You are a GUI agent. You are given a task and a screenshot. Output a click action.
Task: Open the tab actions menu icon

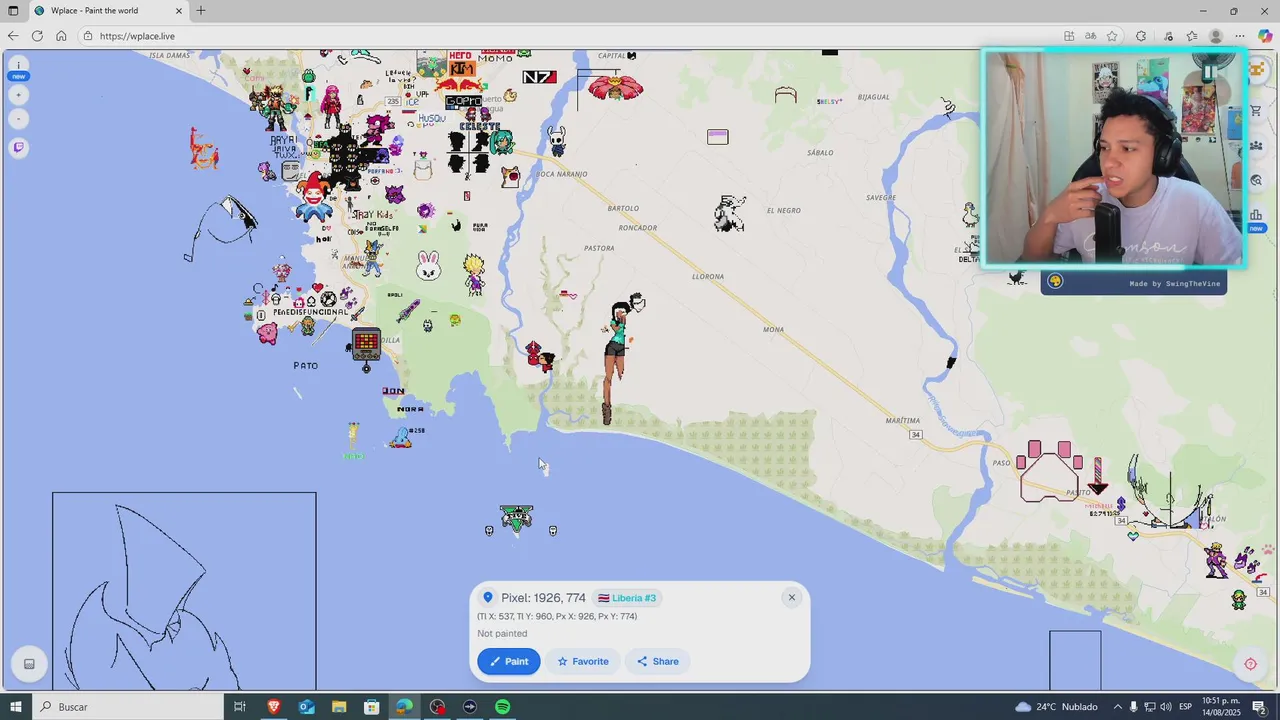[x=13, y=11]
